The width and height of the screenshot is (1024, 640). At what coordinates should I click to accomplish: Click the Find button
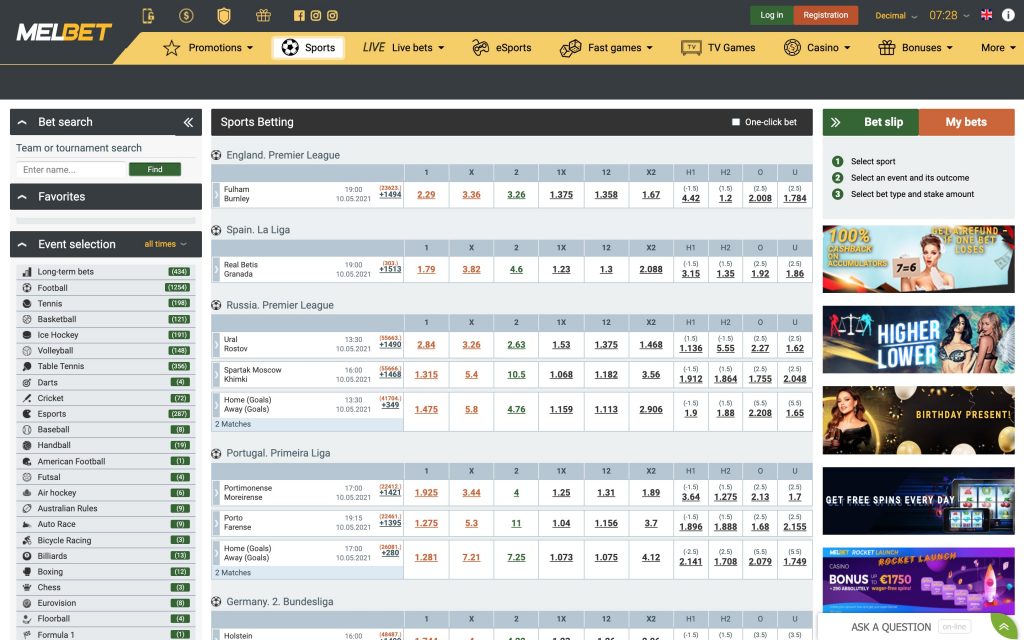click(x=155, y=169)
